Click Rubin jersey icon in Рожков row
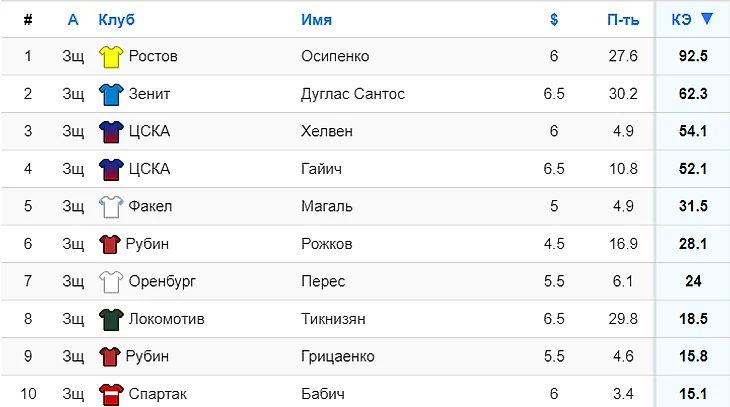This screenshot has width=730, height=407. pyautogui.click(x=109, y=244)
